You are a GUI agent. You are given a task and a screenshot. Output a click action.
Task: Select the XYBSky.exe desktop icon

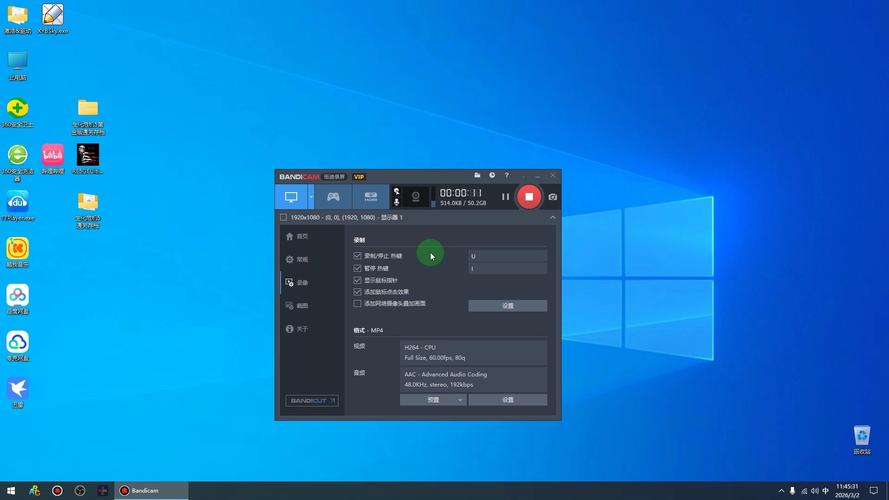coord(53,19)
